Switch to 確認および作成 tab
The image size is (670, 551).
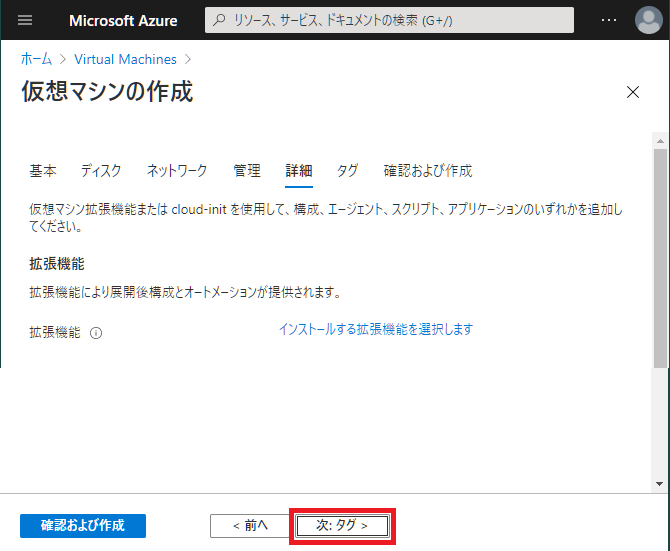(x=427, y=171)
